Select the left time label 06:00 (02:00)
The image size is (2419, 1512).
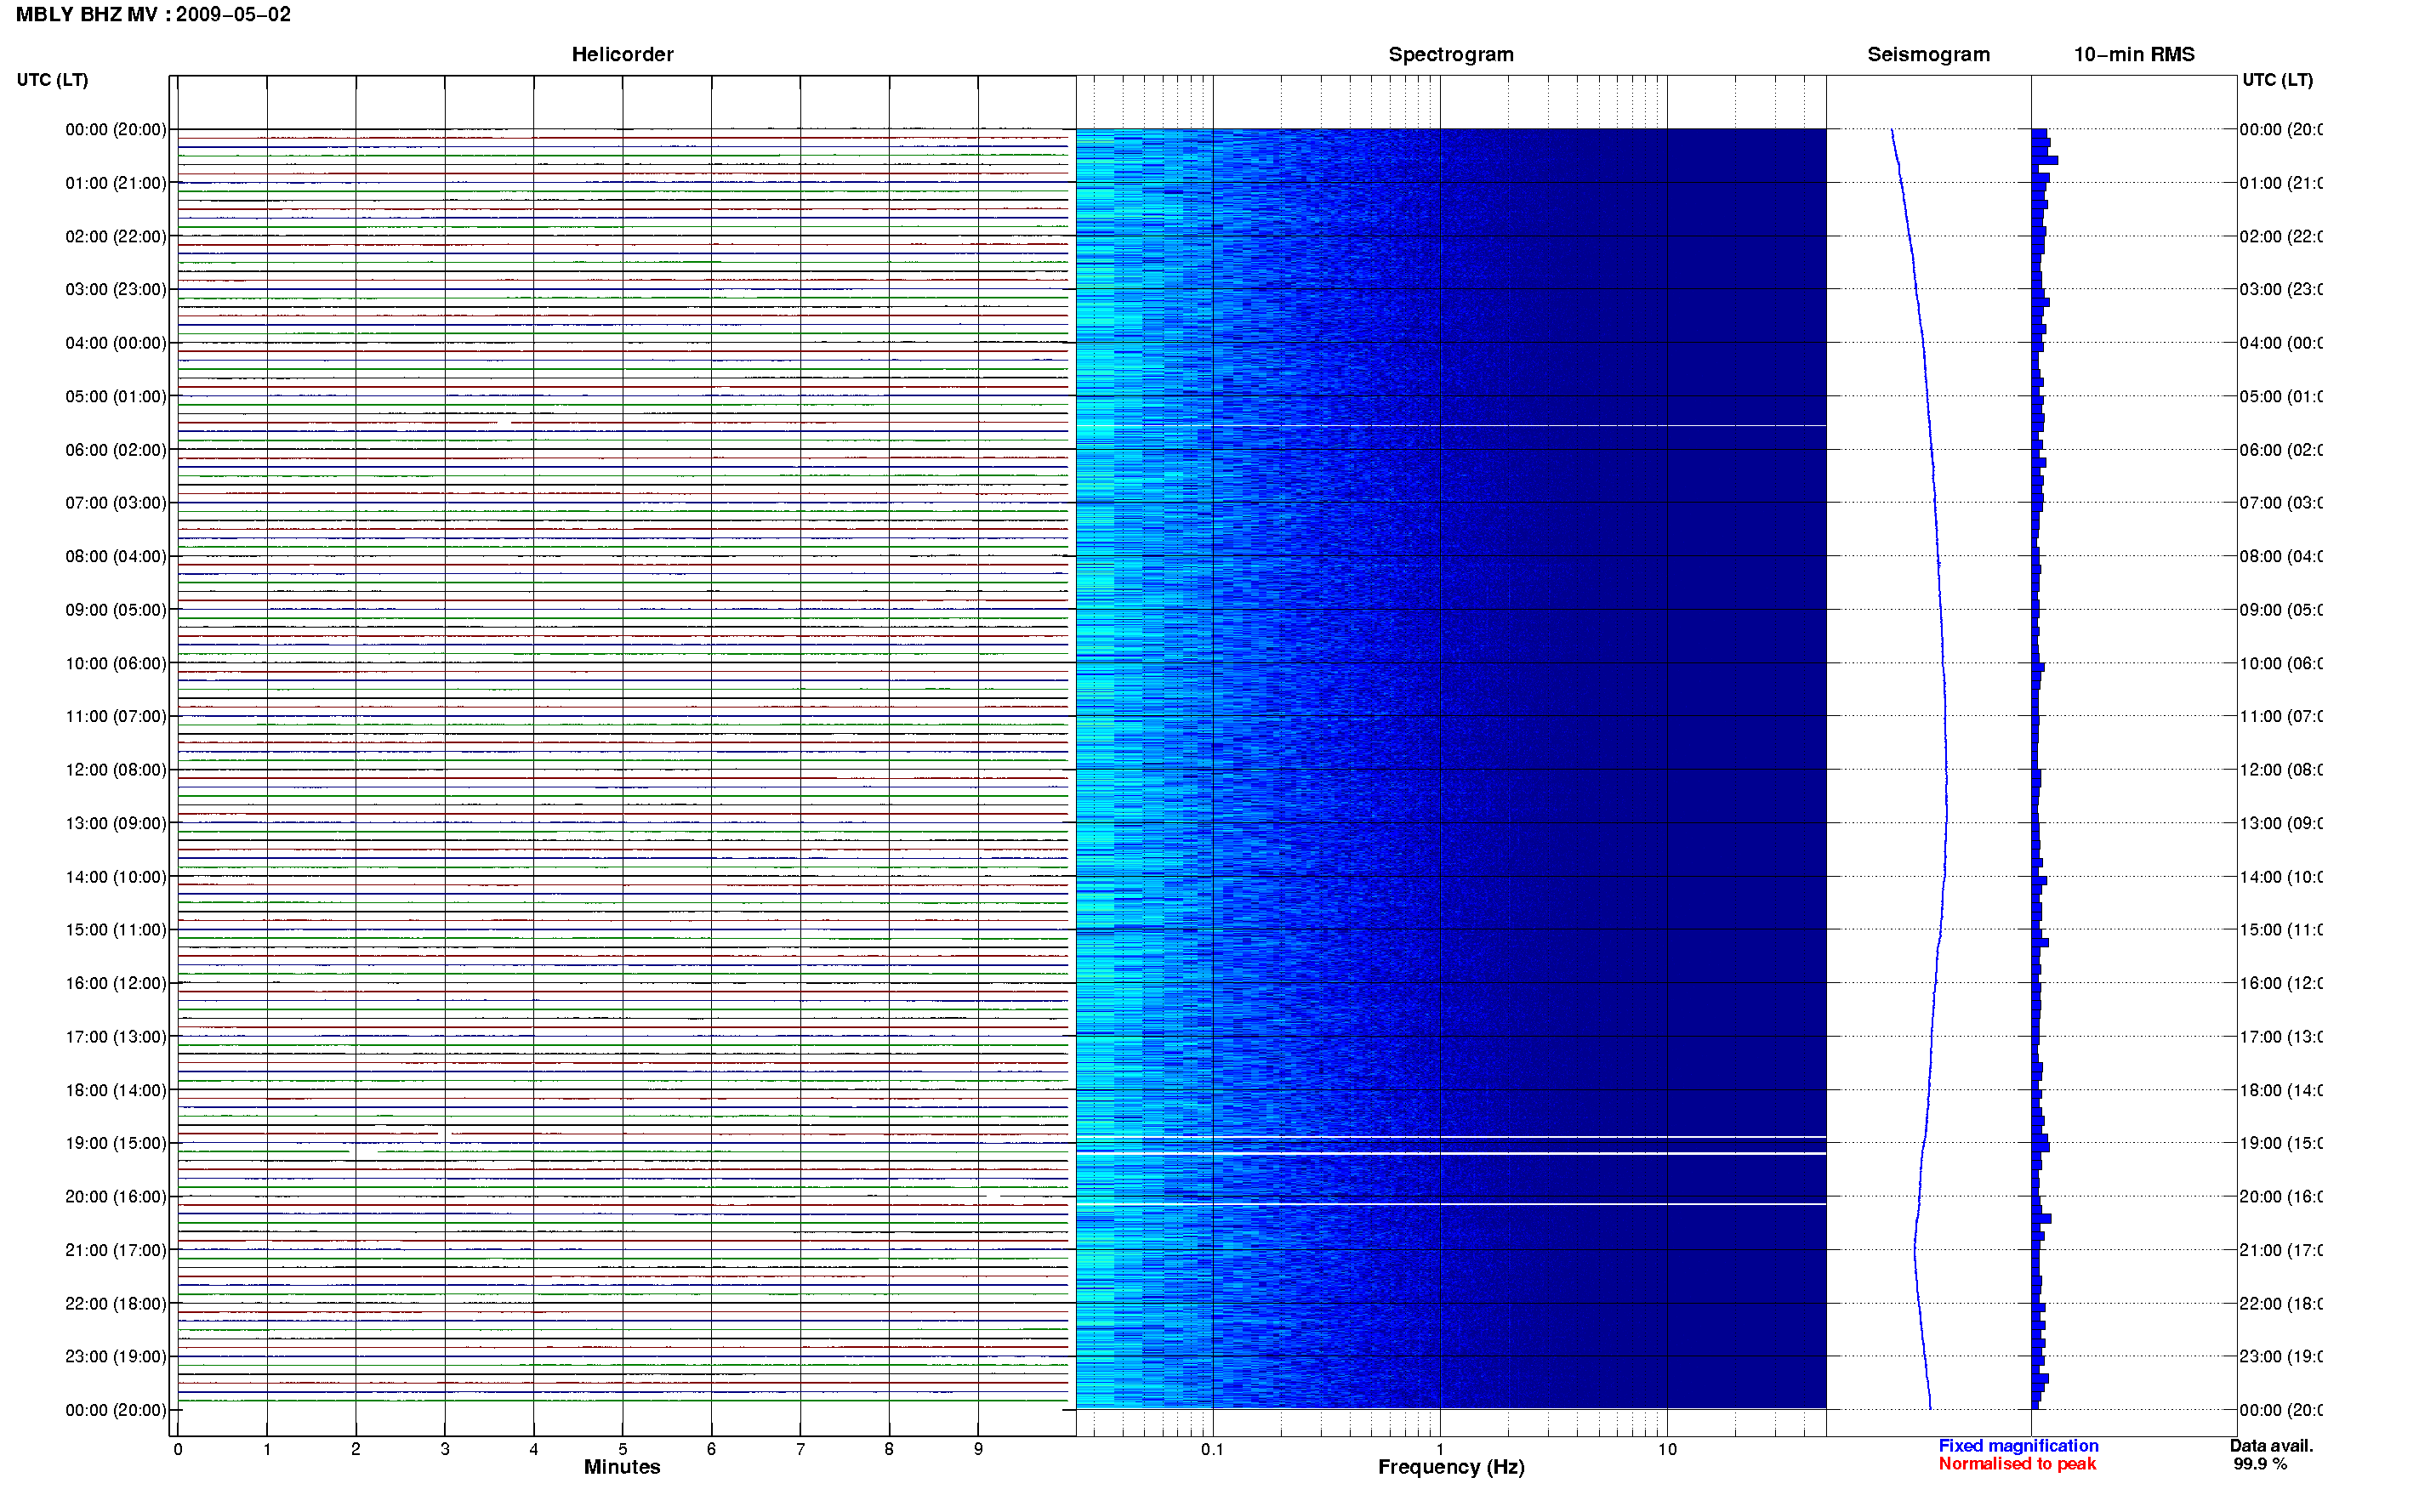(116, 450)
